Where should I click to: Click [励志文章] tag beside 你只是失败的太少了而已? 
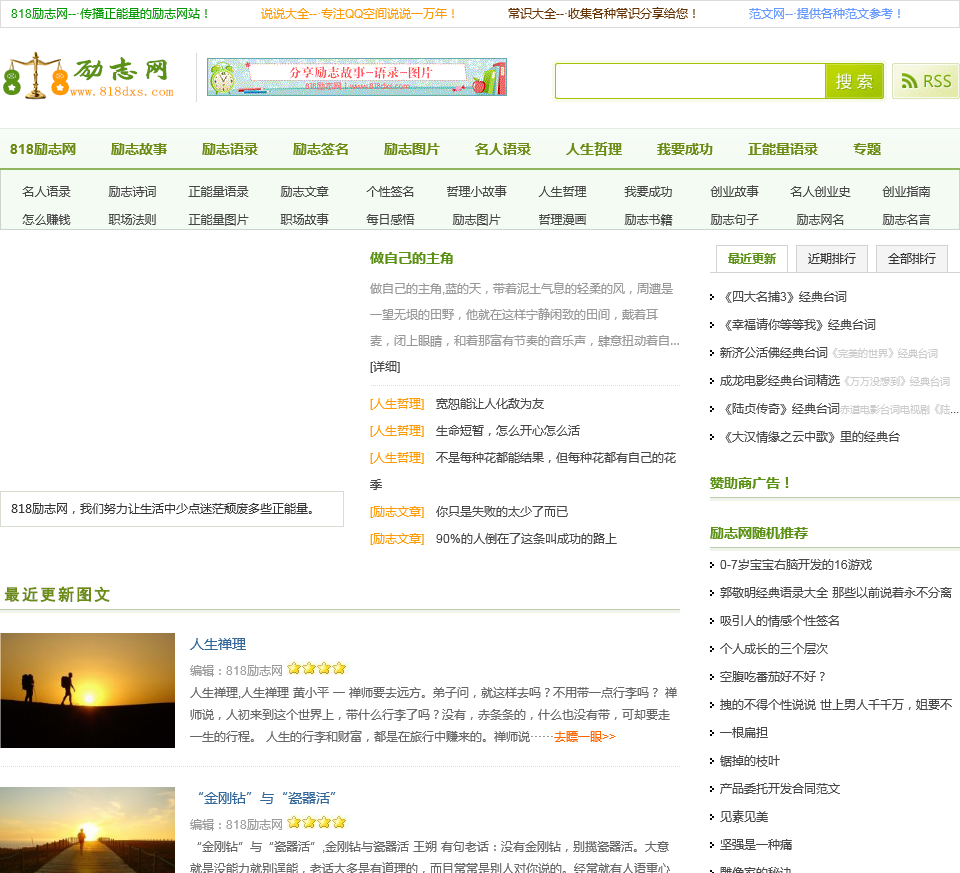click(397, 512)
